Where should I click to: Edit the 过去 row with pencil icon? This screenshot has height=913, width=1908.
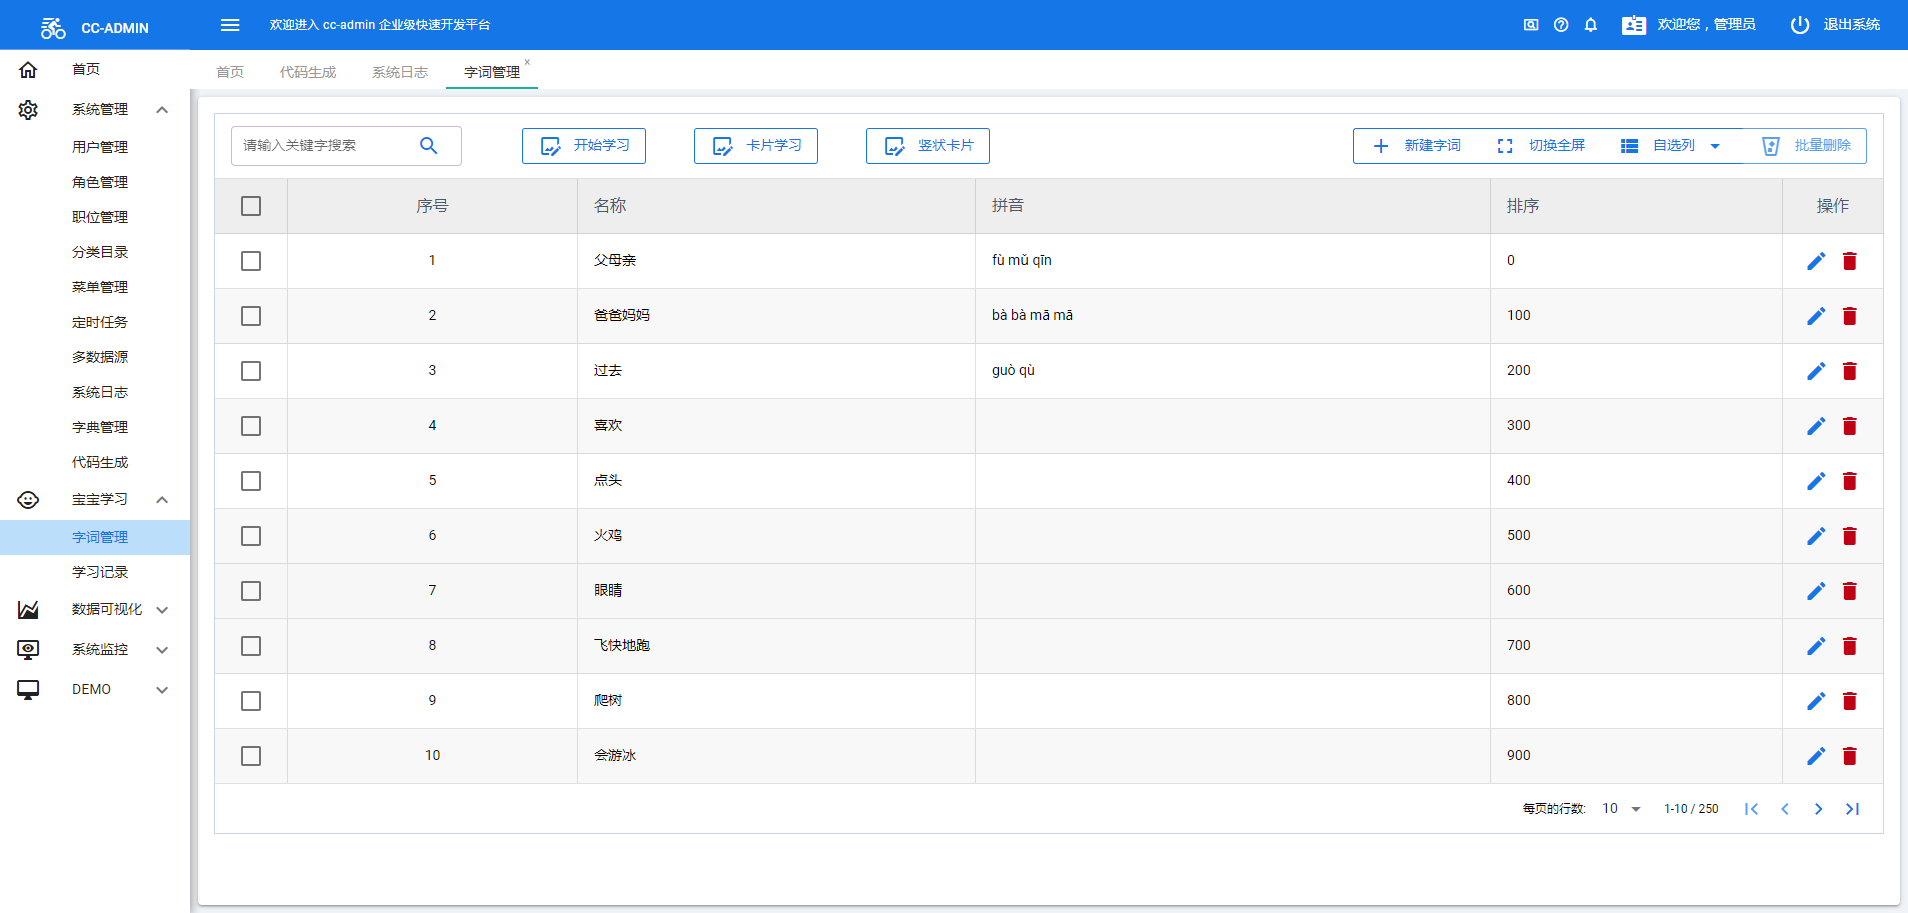pyautogui.click(x=1816, y=371)
